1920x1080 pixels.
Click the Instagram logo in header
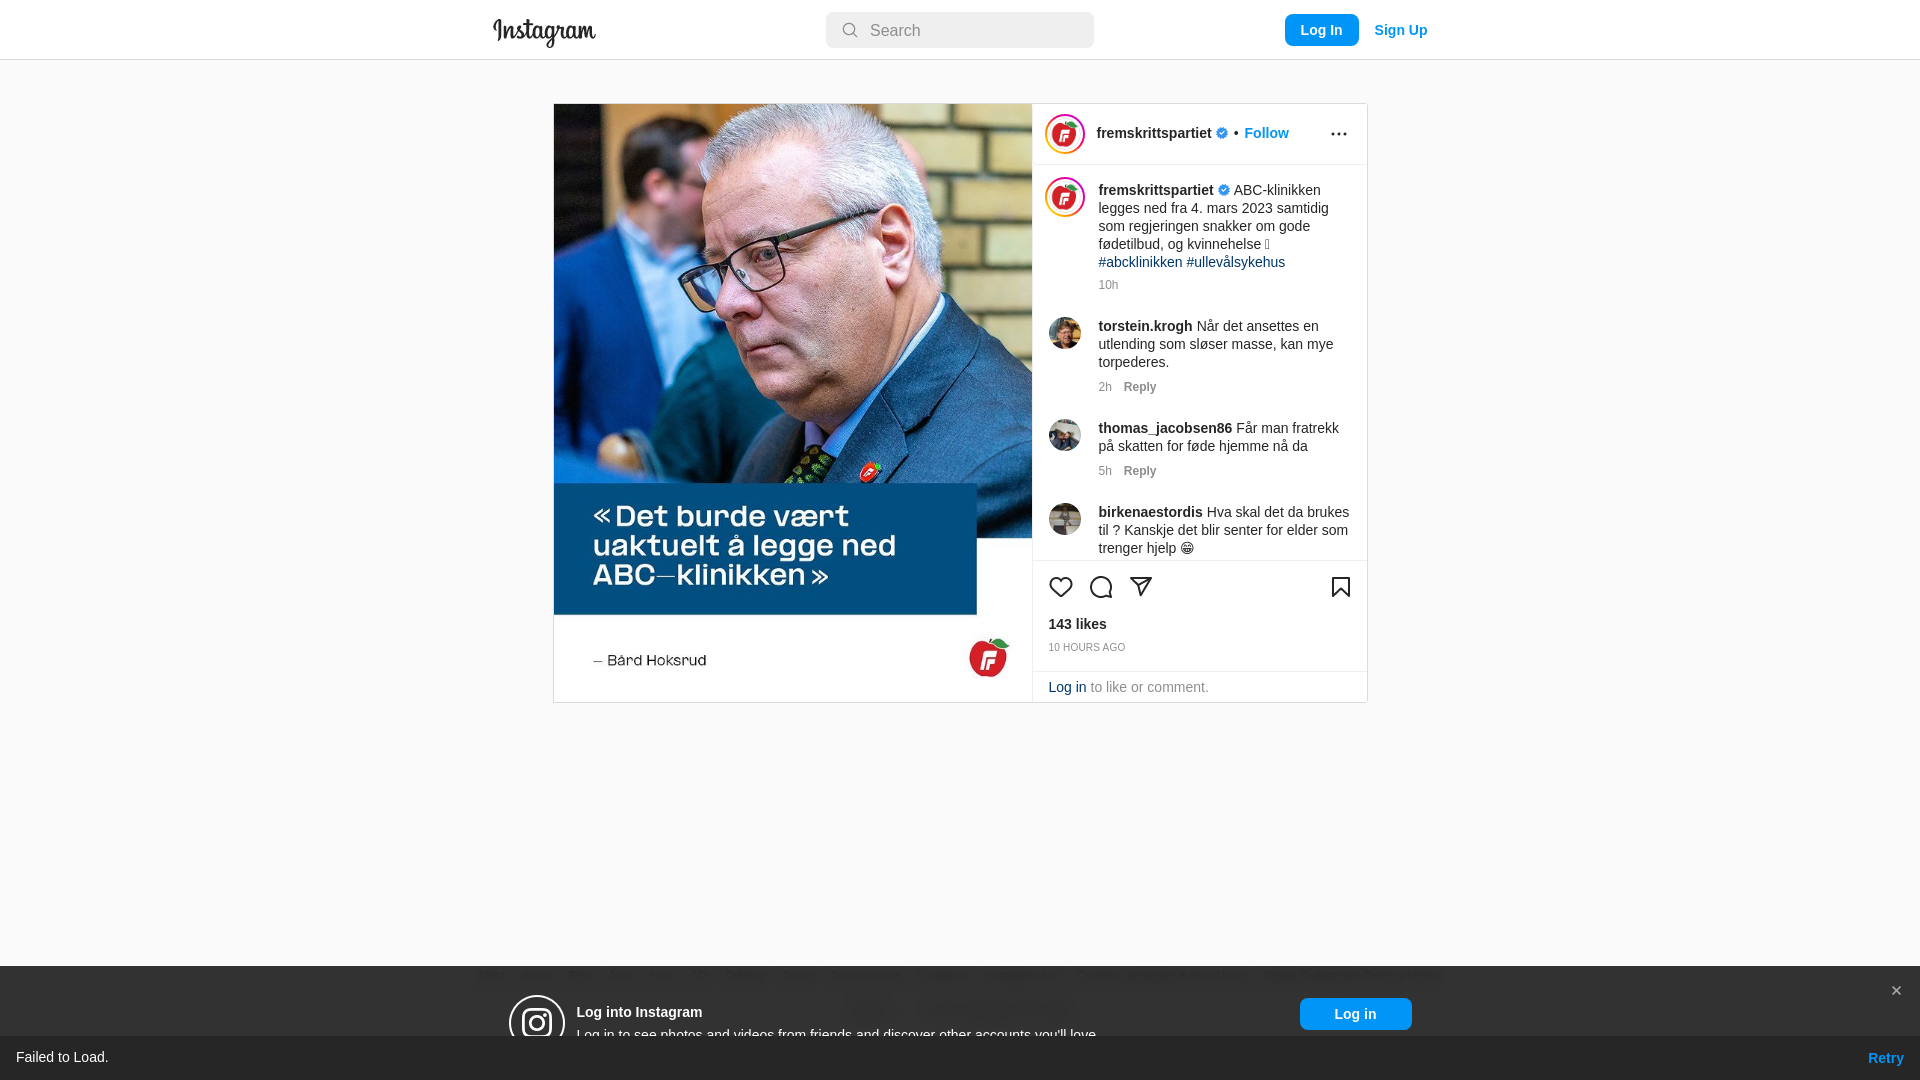coord(544,32)
